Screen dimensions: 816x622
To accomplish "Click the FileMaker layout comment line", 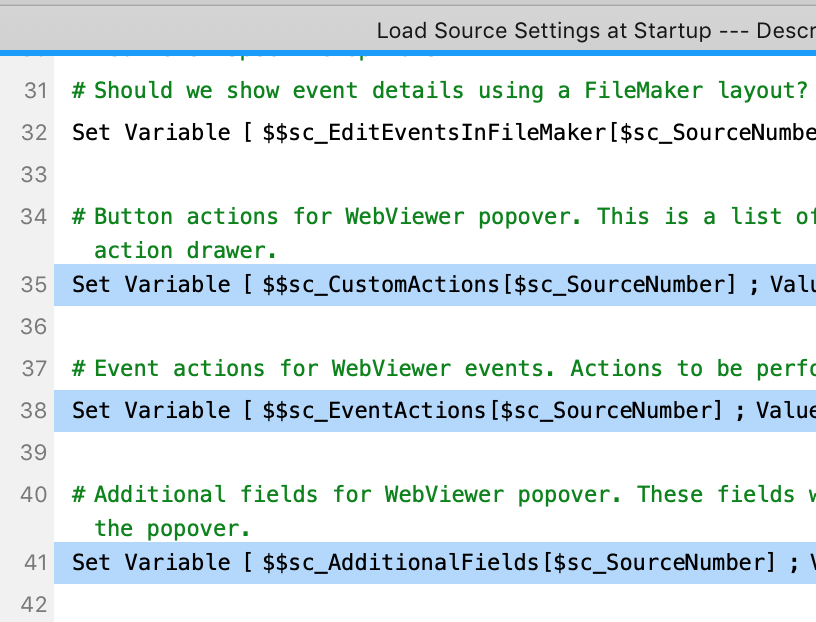I will [435, 91].
